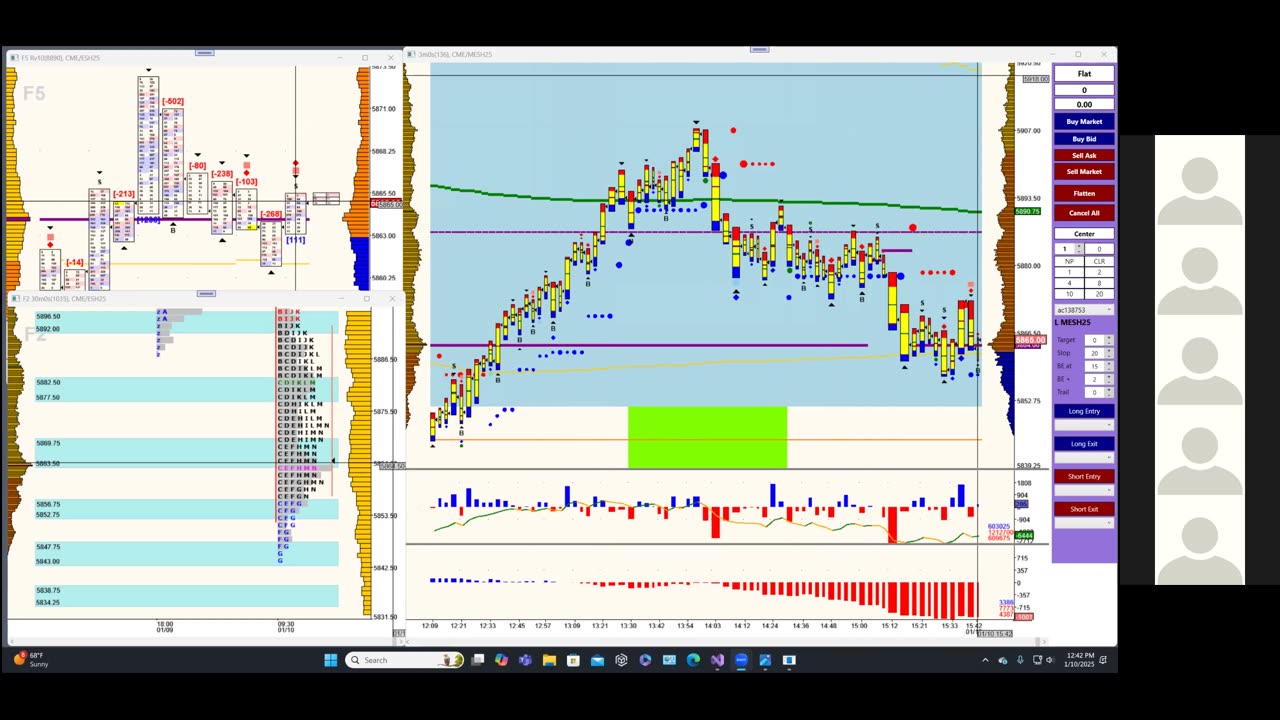Click the CLR quantity button
Viewport: 1280px width, 720px height.
point(1099,261)
